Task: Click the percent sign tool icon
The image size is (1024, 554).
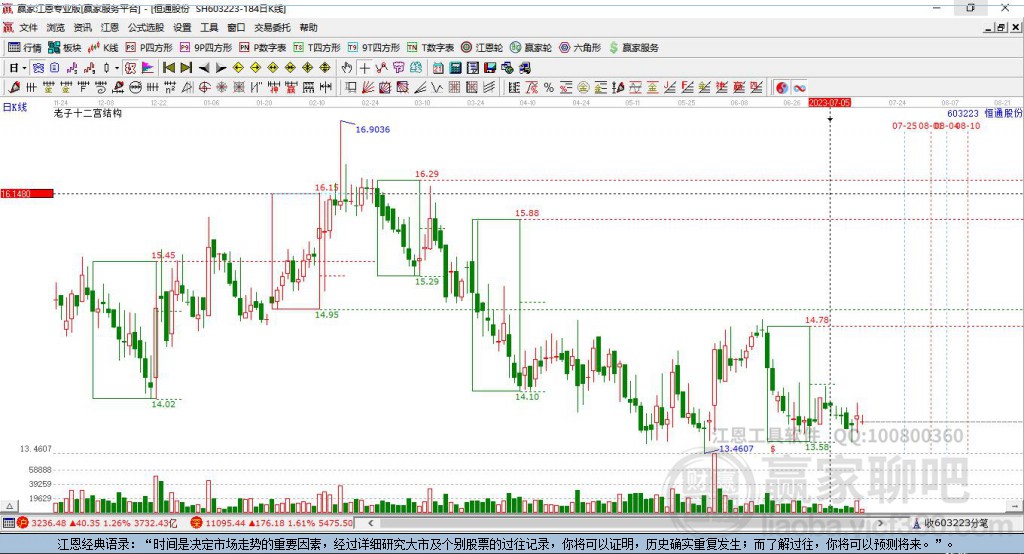Action: (549, 88)
